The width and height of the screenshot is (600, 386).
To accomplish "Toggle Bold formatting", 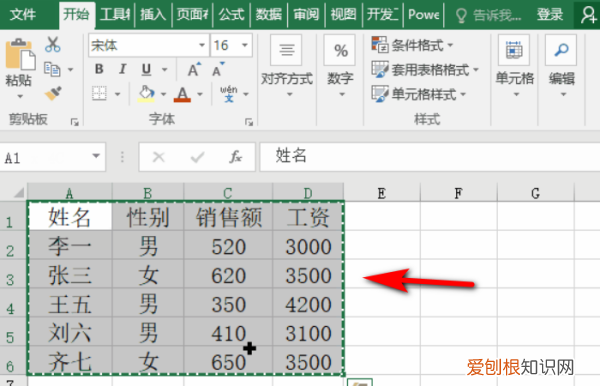I will click(x=99, y=69).
